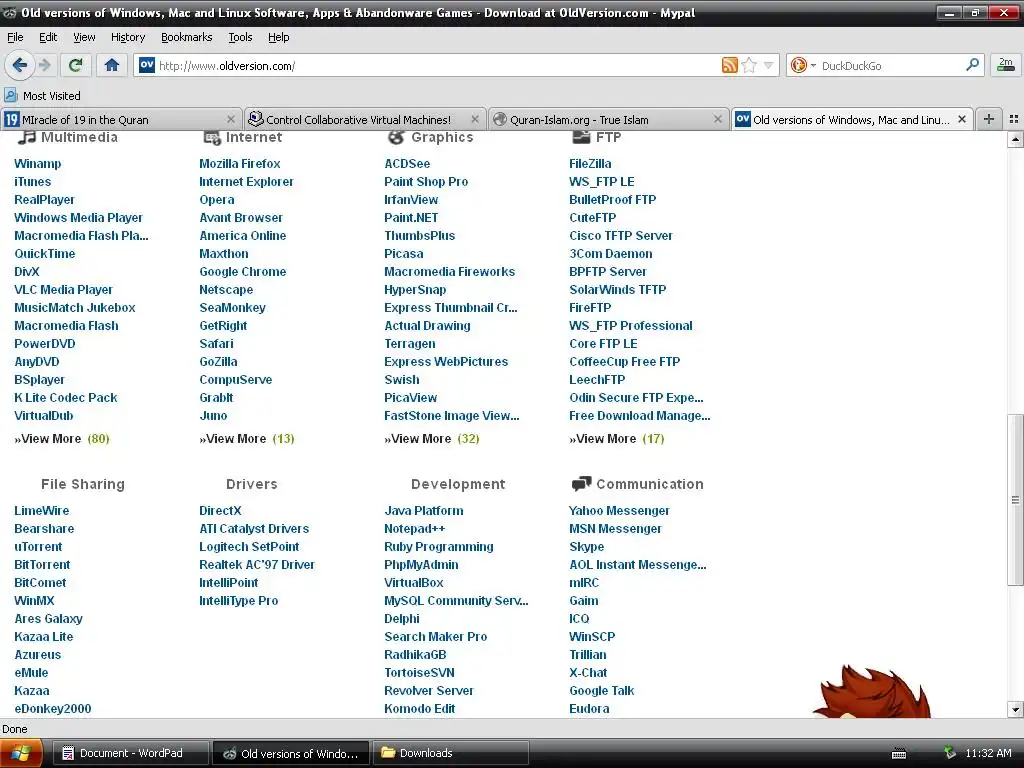The width and height of the screenshot is (1024, 768).
Task: Click the Forward arrow button
Action: pos(44,65)
